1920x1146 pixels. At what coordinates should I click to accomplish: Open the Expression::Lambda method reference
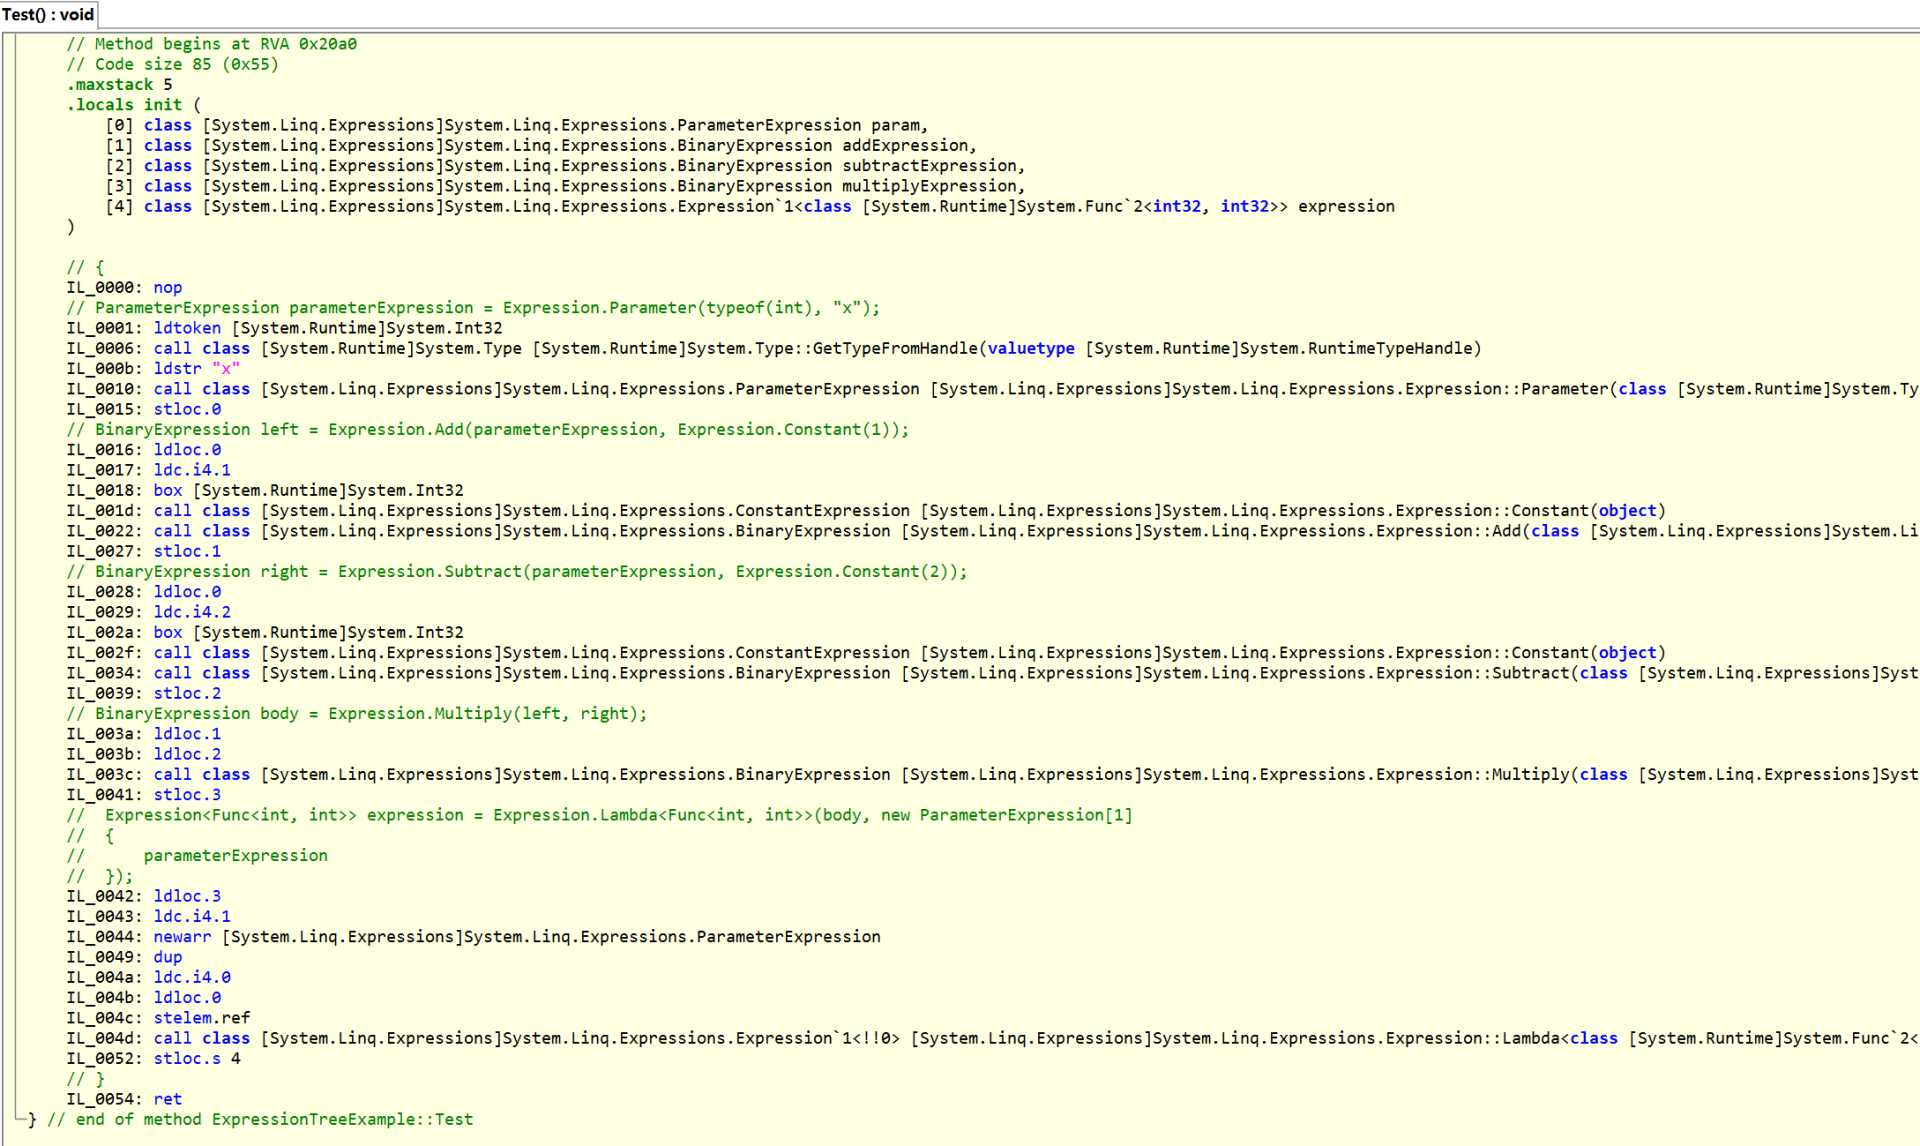pyautogui.click(x=1530, y=1038)
